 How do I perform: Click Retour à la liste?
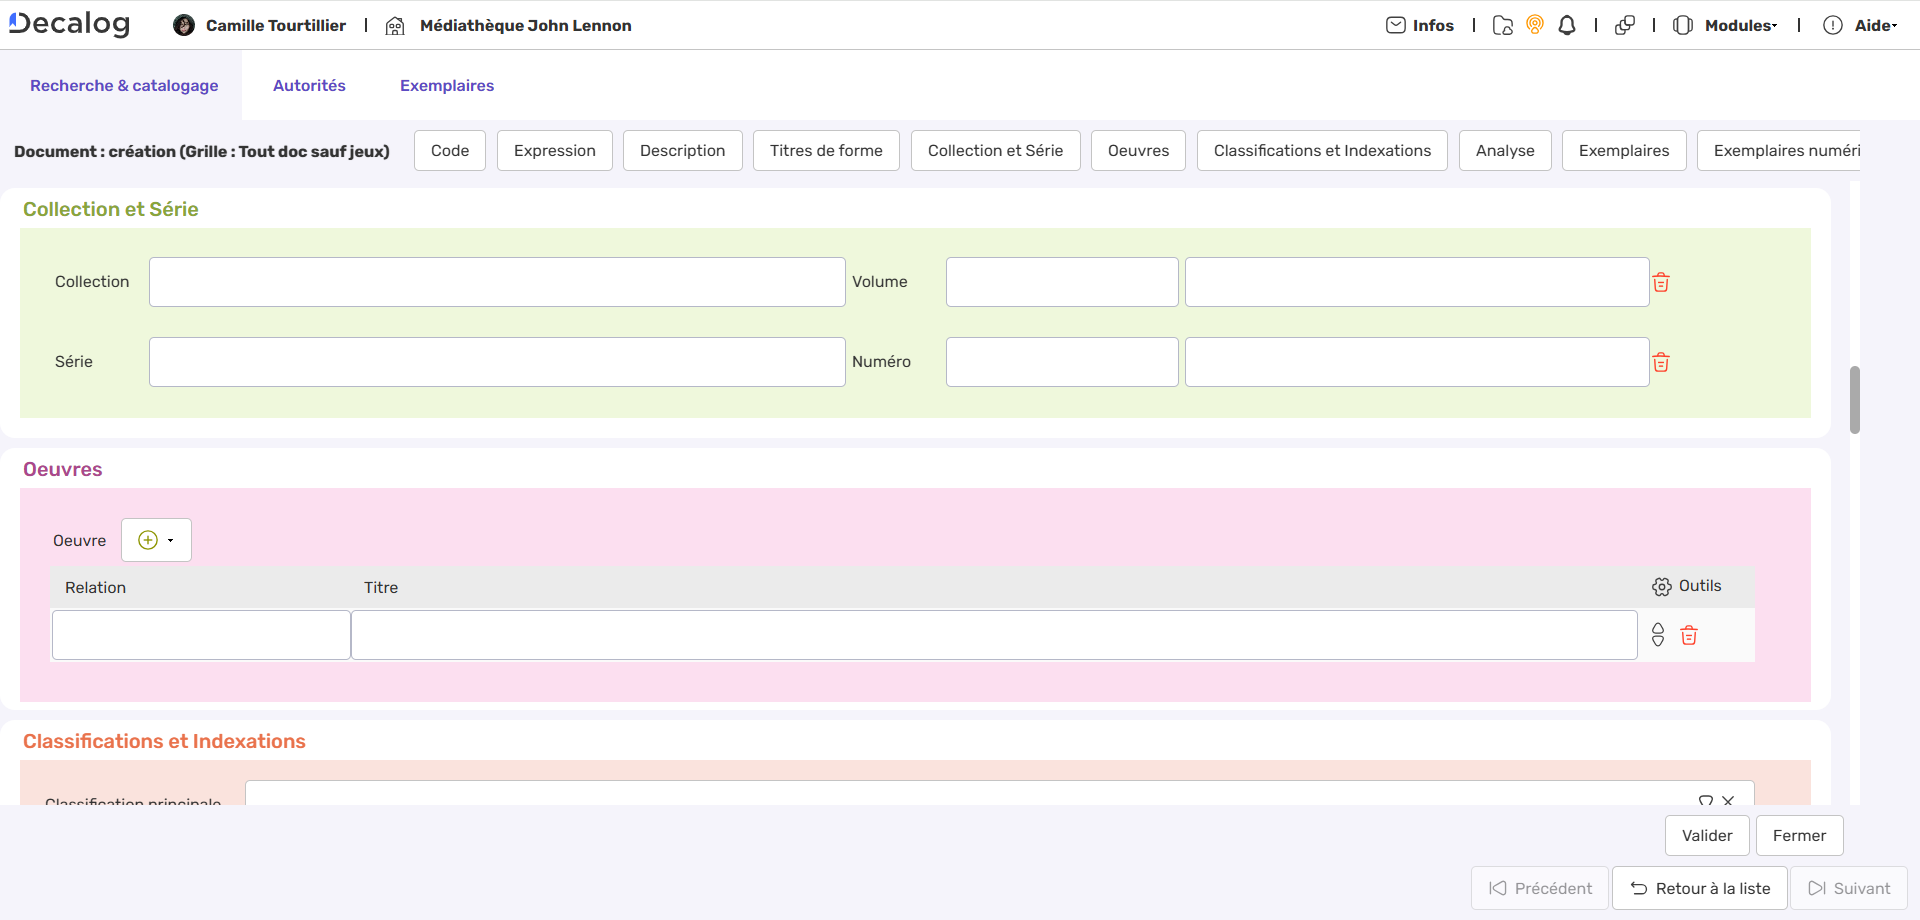1699,888
